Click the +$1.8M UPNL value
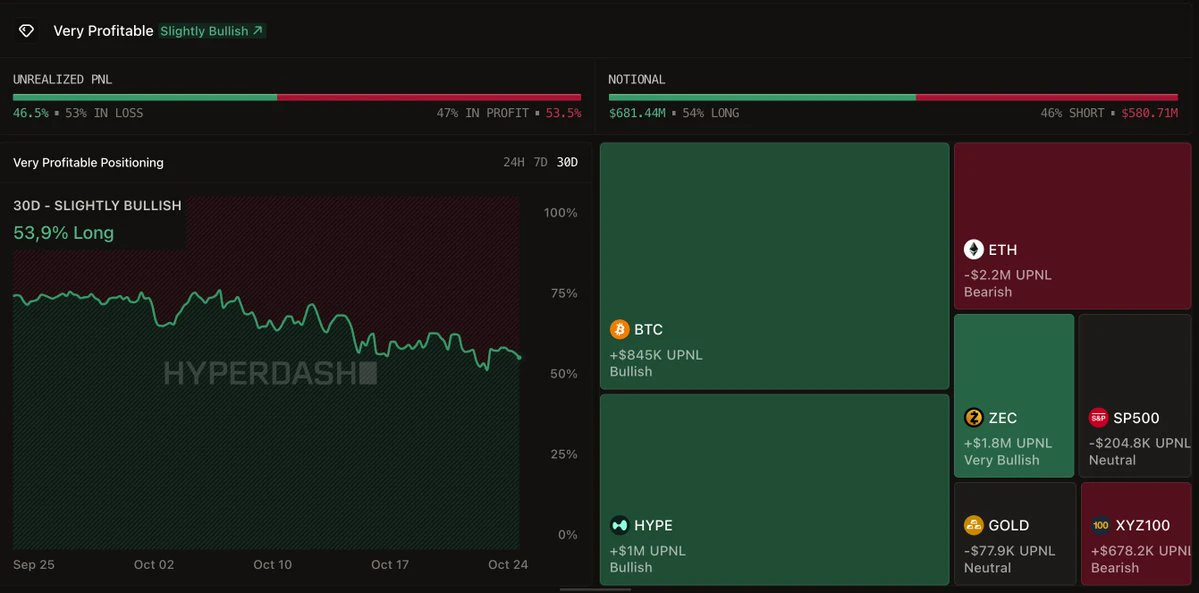1199x593 pixels. (1008, 443)
